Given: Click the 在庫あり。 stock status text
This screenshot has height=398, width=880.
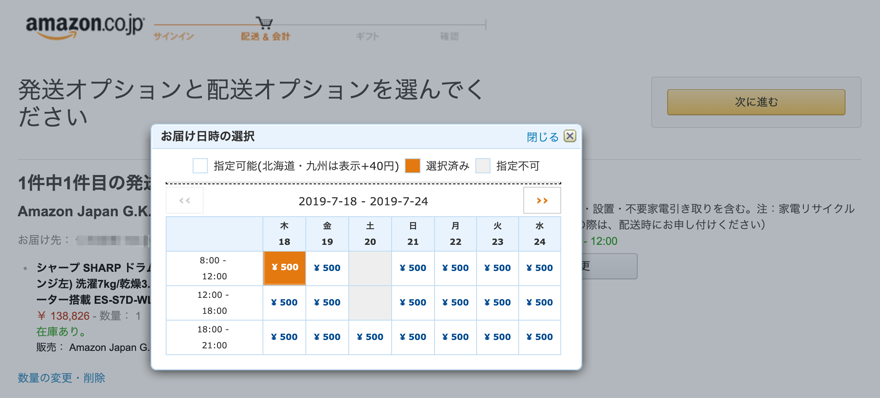Looking at the screenshot, I should pyautogui.click(x=61, y=331).
